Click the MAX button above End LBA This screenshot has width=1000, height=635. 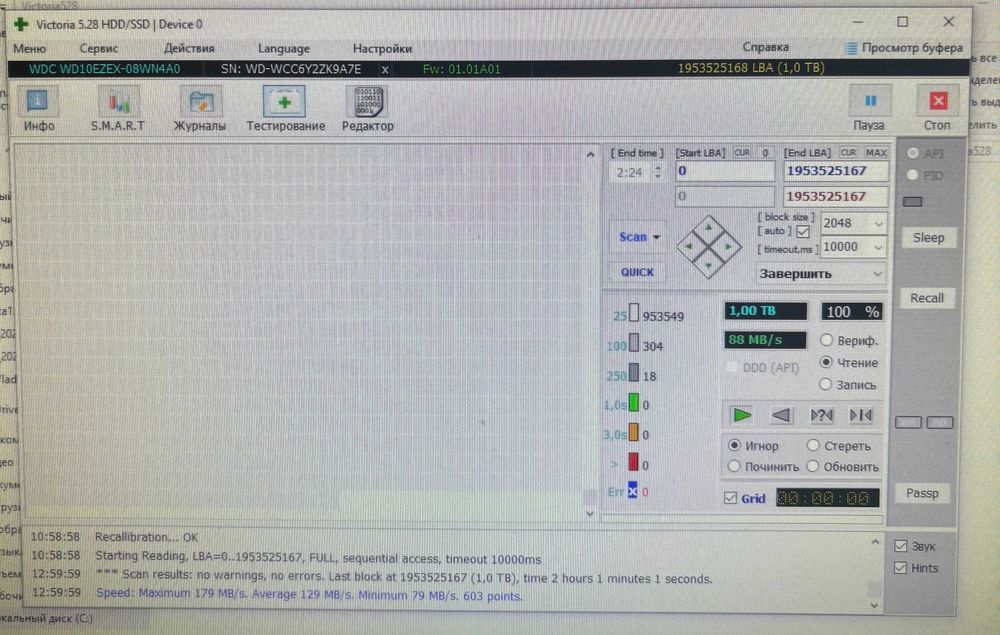[x=876, y=153]
